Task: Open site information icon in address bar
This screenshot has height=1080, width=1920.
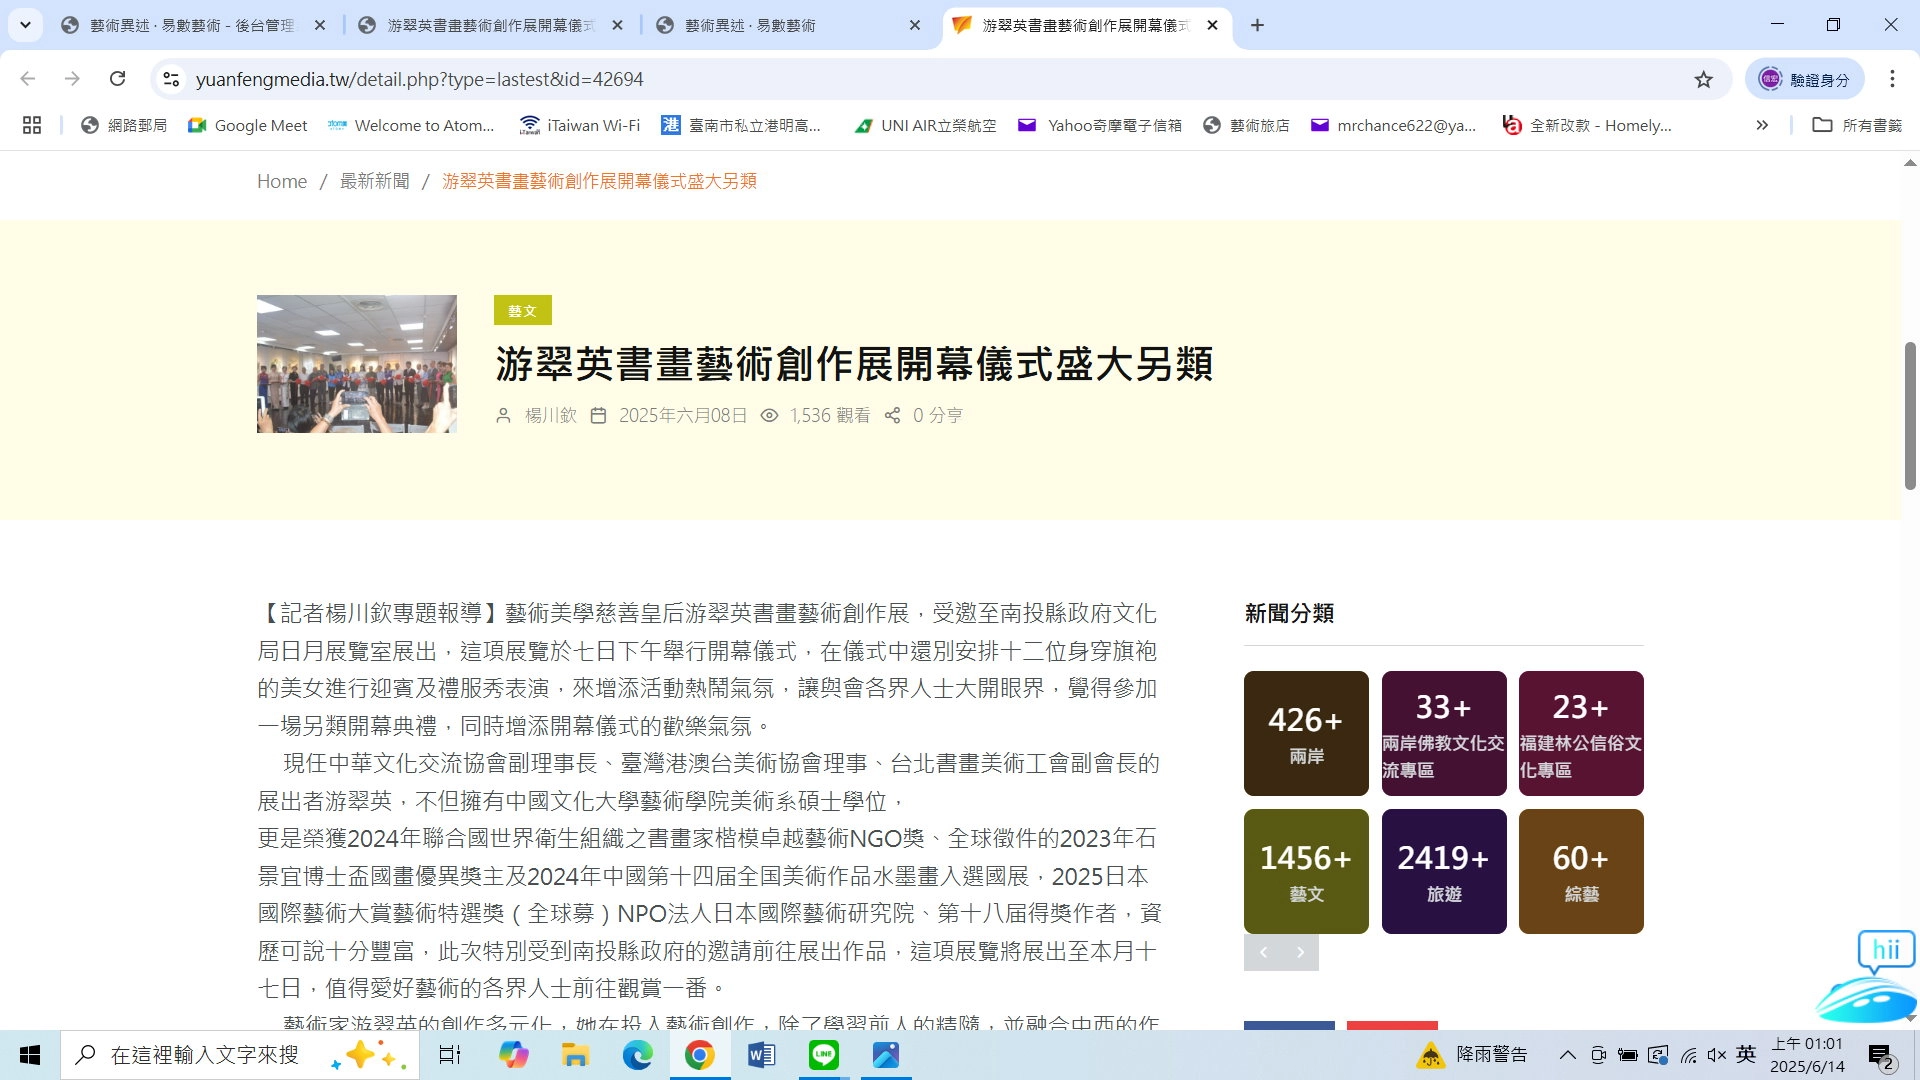Action: tap(171, 79)
